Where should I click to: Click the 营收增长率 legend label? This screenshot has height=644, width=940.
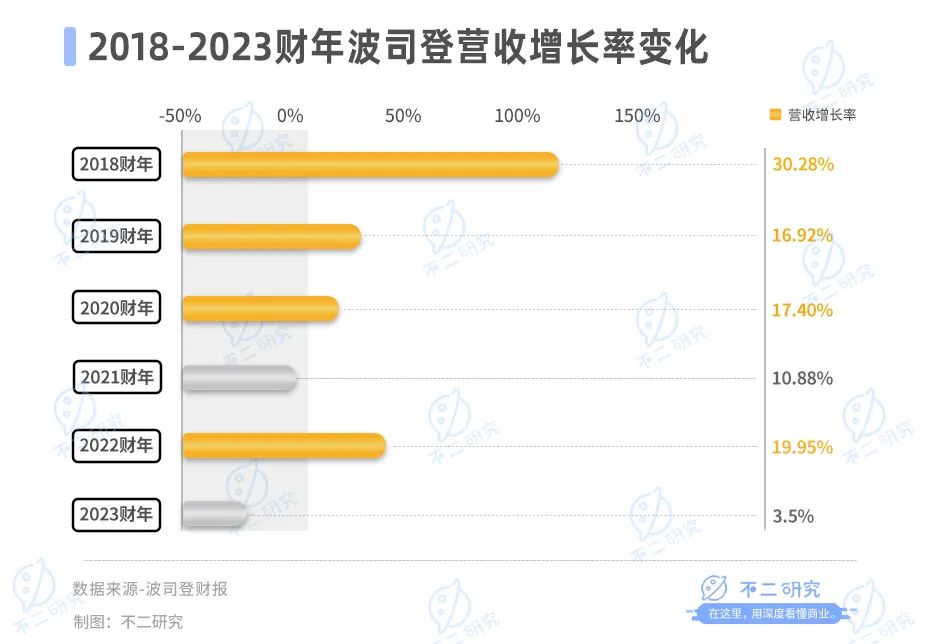[822, 115]
